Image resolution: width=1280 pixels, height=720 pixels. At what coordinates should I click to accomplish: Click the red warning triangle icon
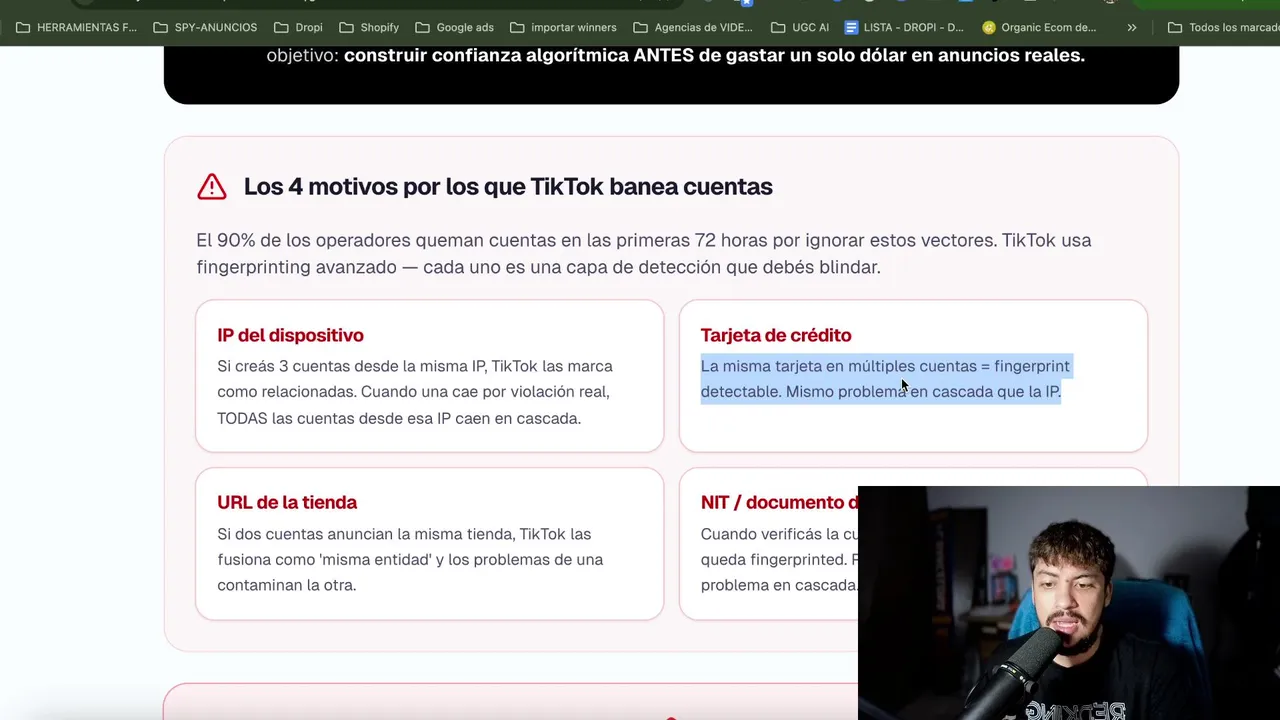click(x=212, y=187)
